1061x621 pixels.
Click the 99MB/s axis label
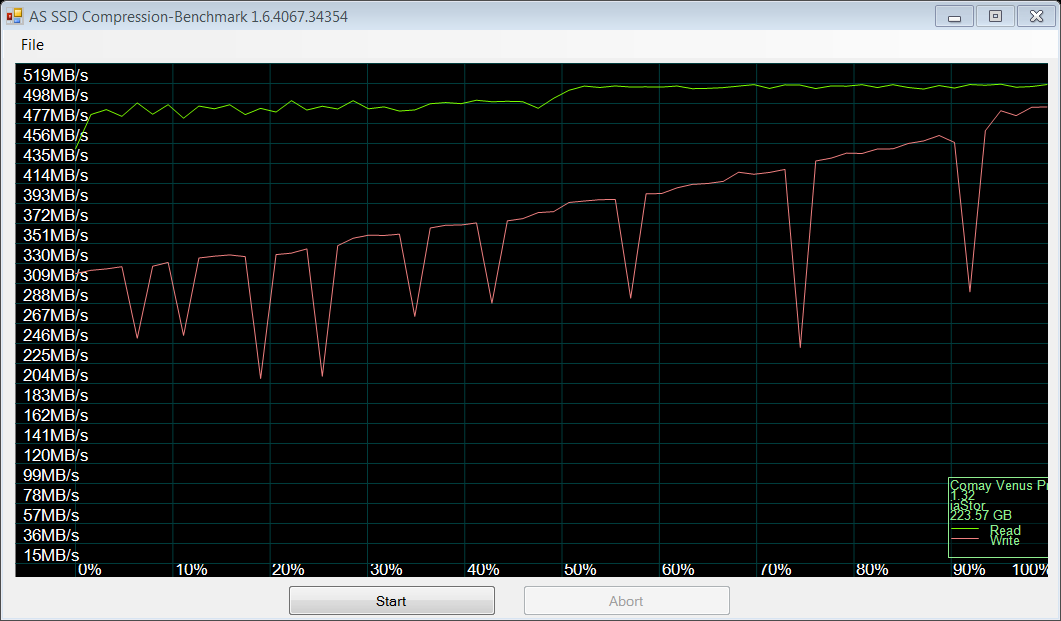(x=51, y=475)
